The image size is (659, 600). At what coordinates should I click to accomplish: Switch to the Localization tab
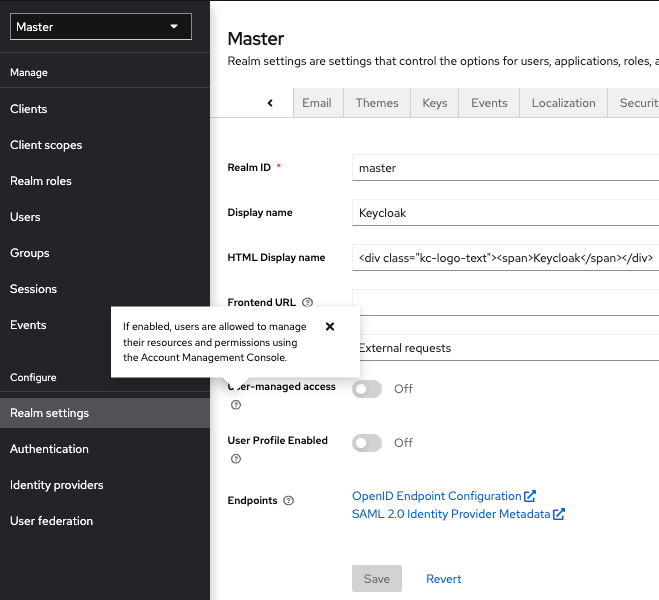[564, 103]
